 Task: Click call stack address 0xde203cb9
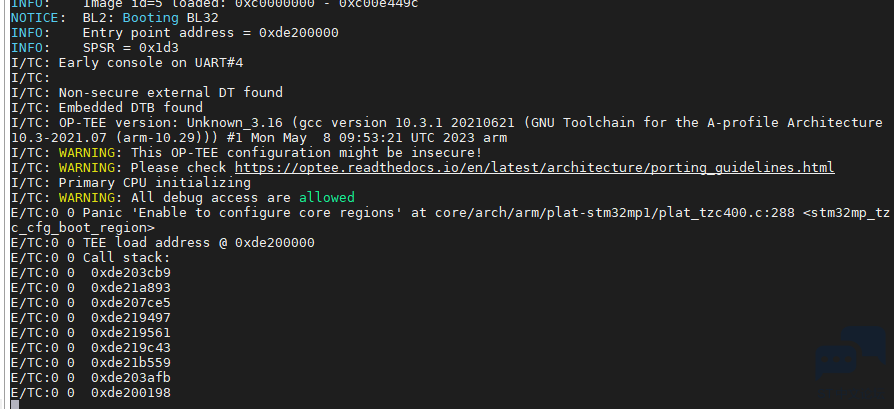pyautogui.click(x=131, y=273)
